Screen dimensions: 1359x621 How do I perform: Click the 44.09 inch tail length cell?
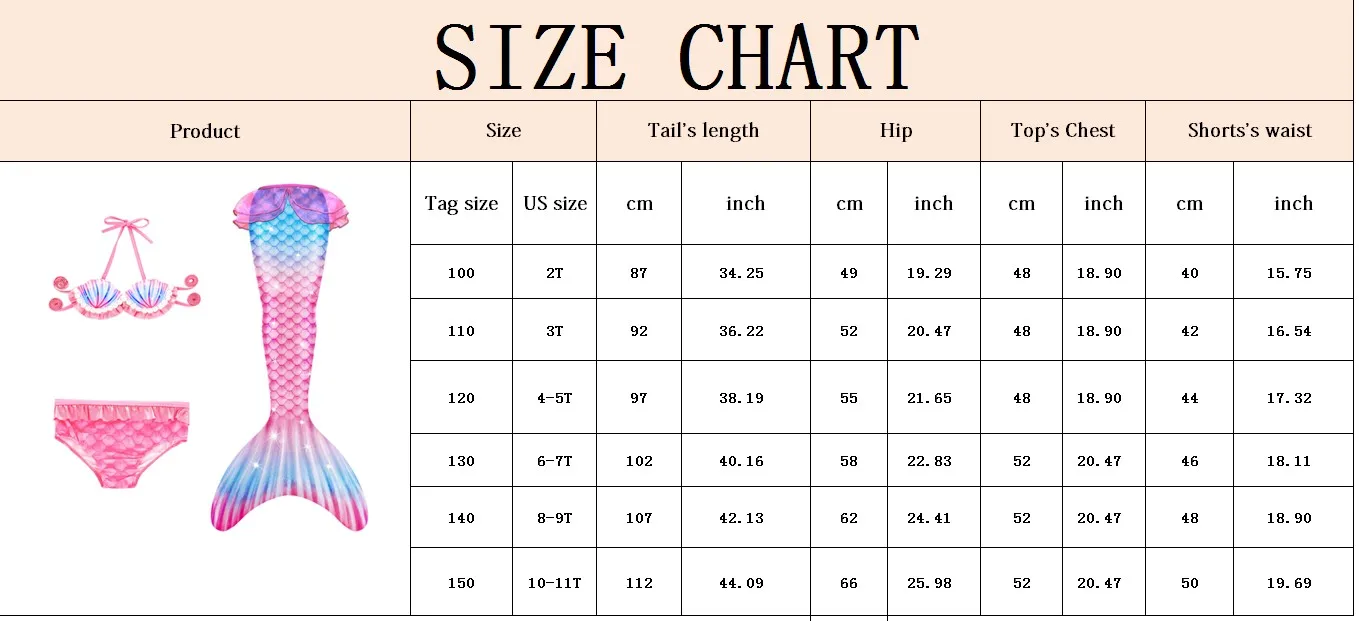click(x=745, y=582)
